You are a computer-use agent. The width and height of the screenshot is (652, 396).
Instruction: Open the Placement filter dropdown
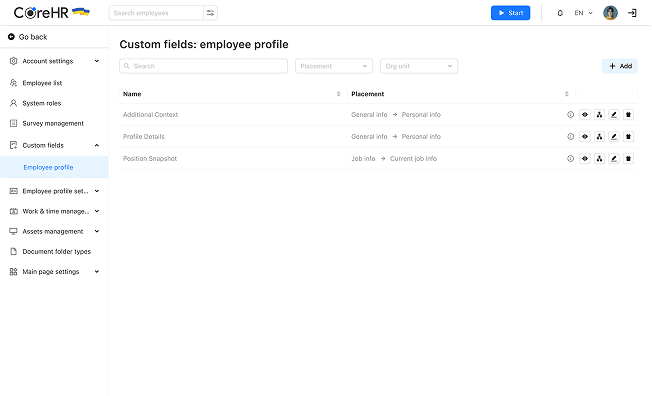pos(334,66)
